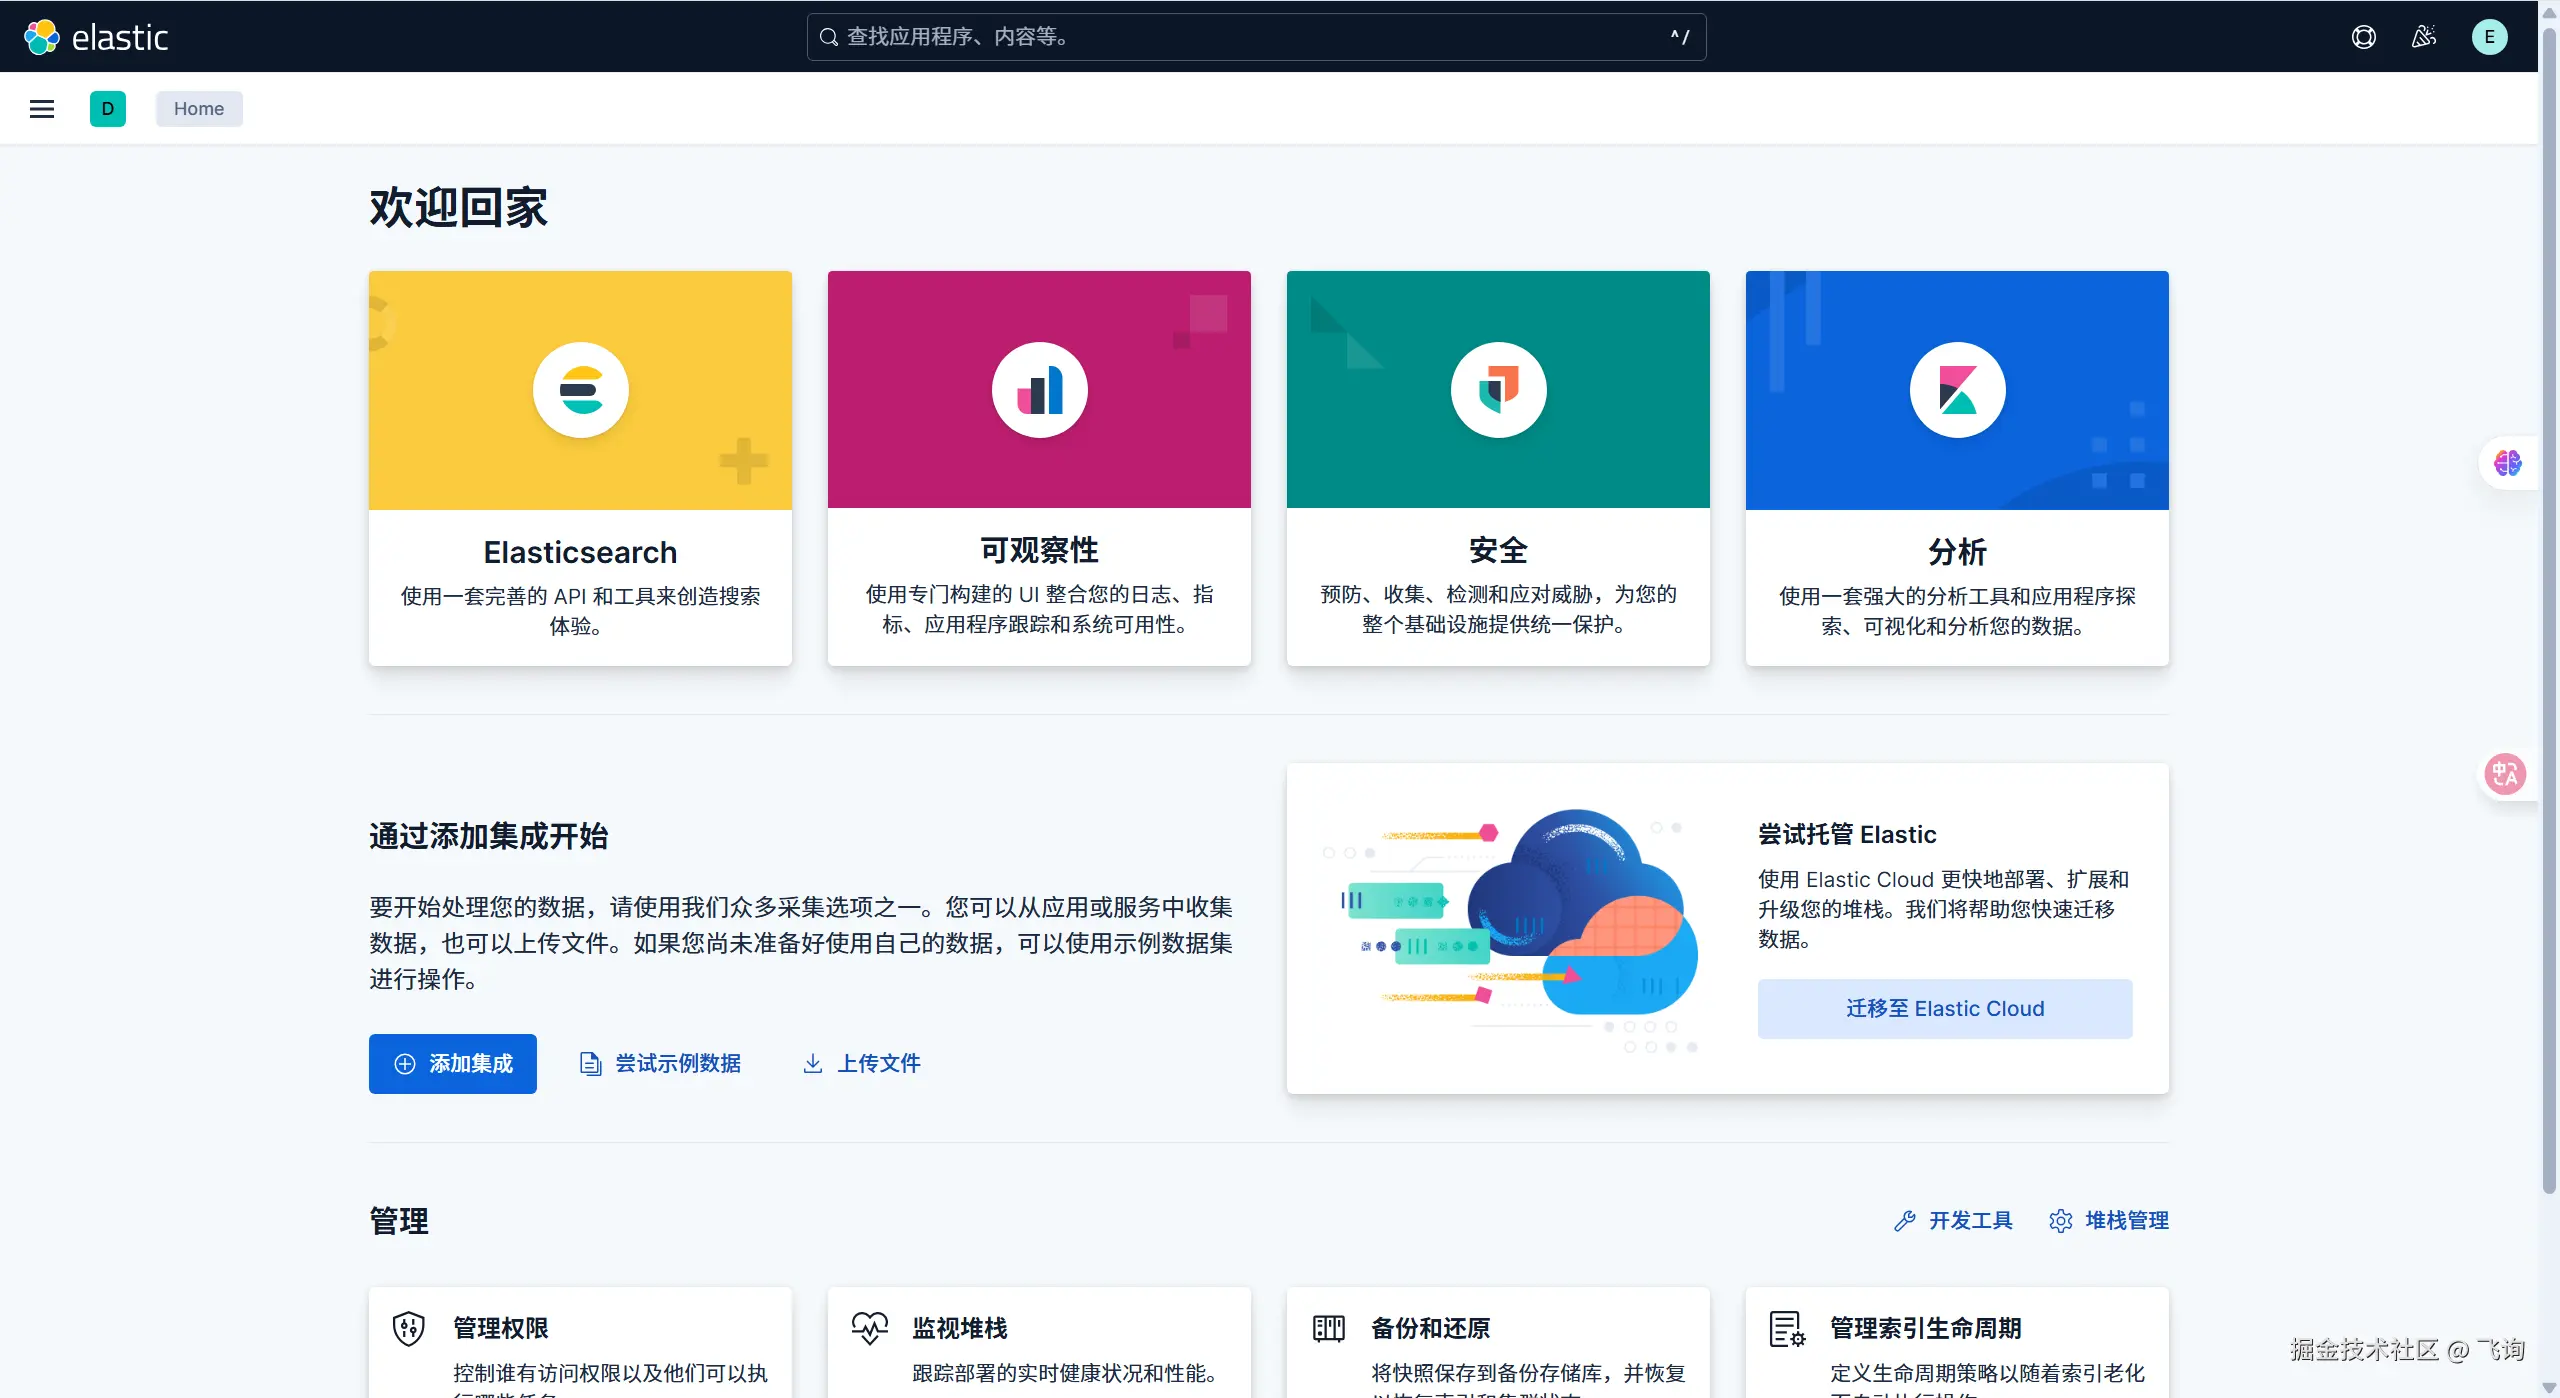Open 开发工具 link in management section

tap(1953, 1220)
